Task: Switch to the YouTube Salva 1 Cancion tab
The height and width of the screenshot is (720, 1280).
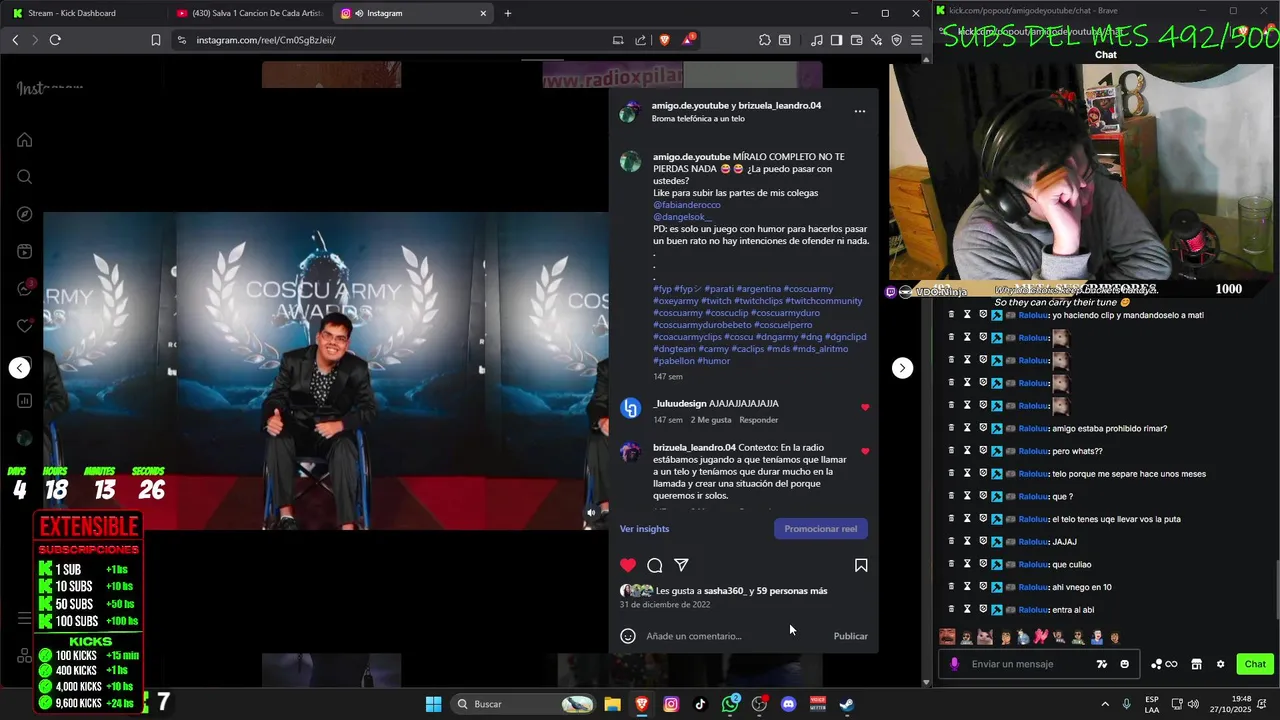Action: tap(248, 13)
